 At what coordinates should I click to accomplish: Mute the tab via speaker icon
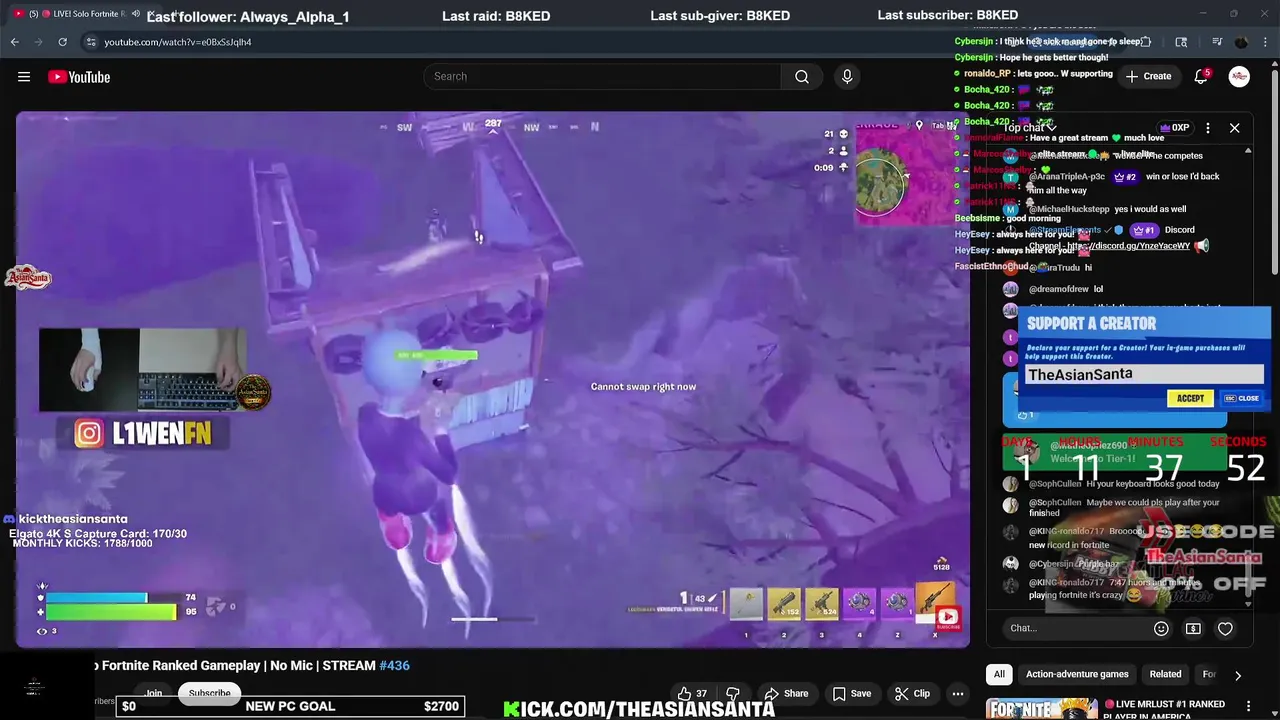pos(136,14)
